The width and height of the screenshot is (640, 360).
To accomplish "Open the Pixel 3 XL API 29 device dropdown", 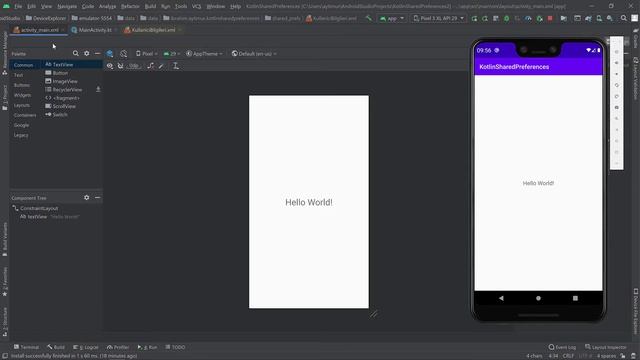I will tap(439, 18).
